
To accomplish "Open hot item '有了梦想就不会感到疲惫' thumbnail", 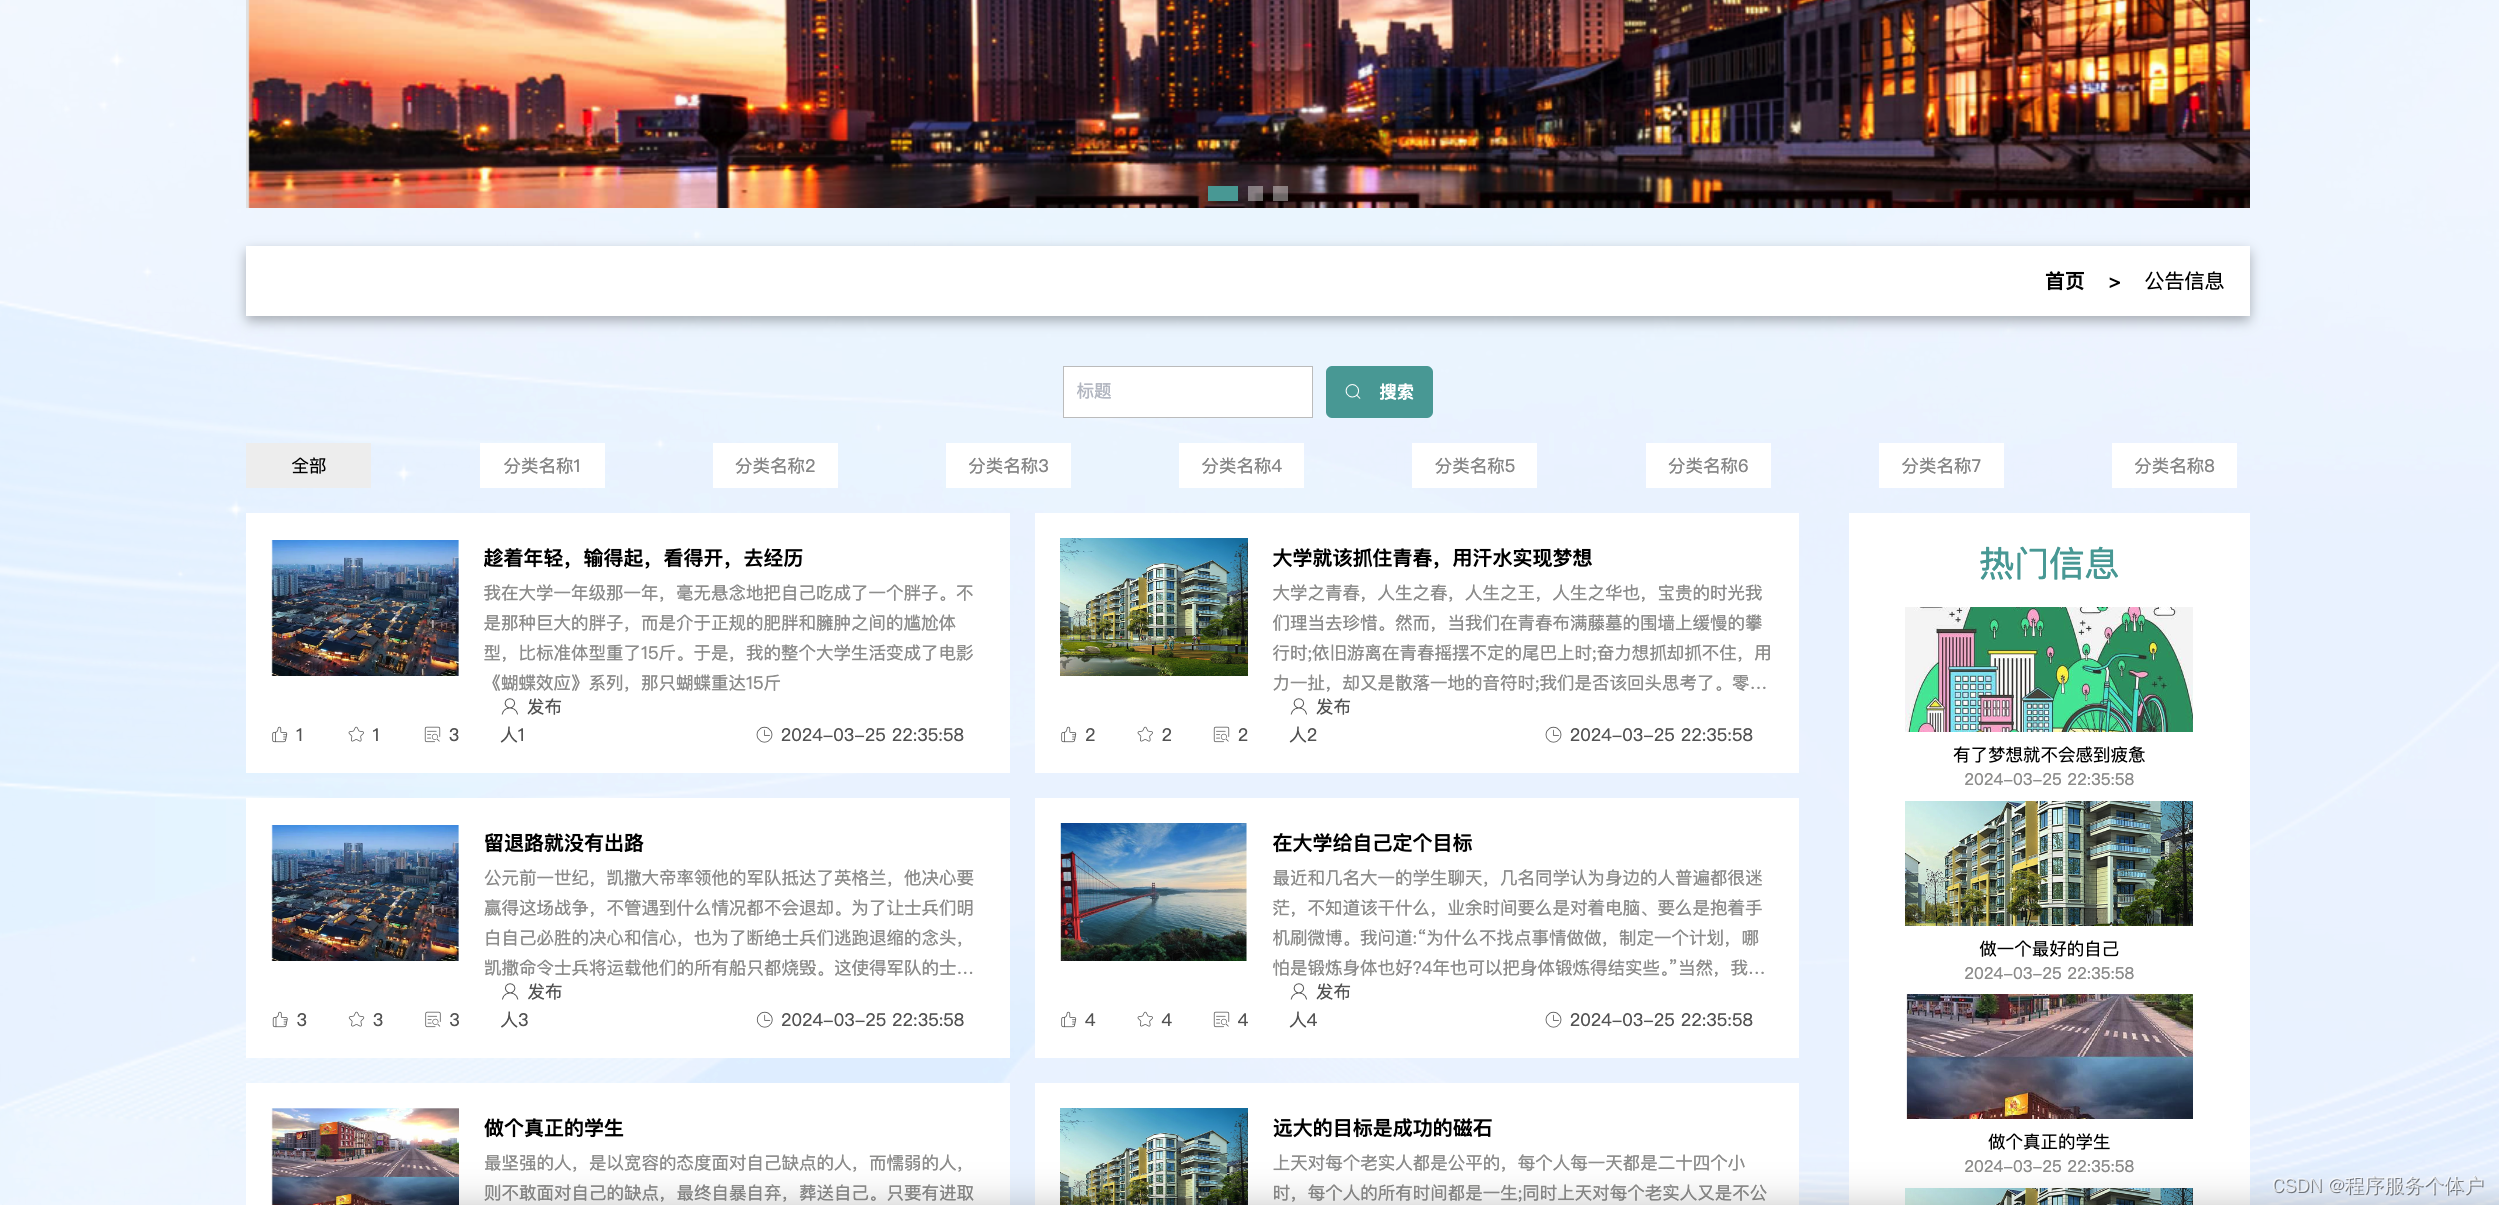I will [x=2048, y=669].
